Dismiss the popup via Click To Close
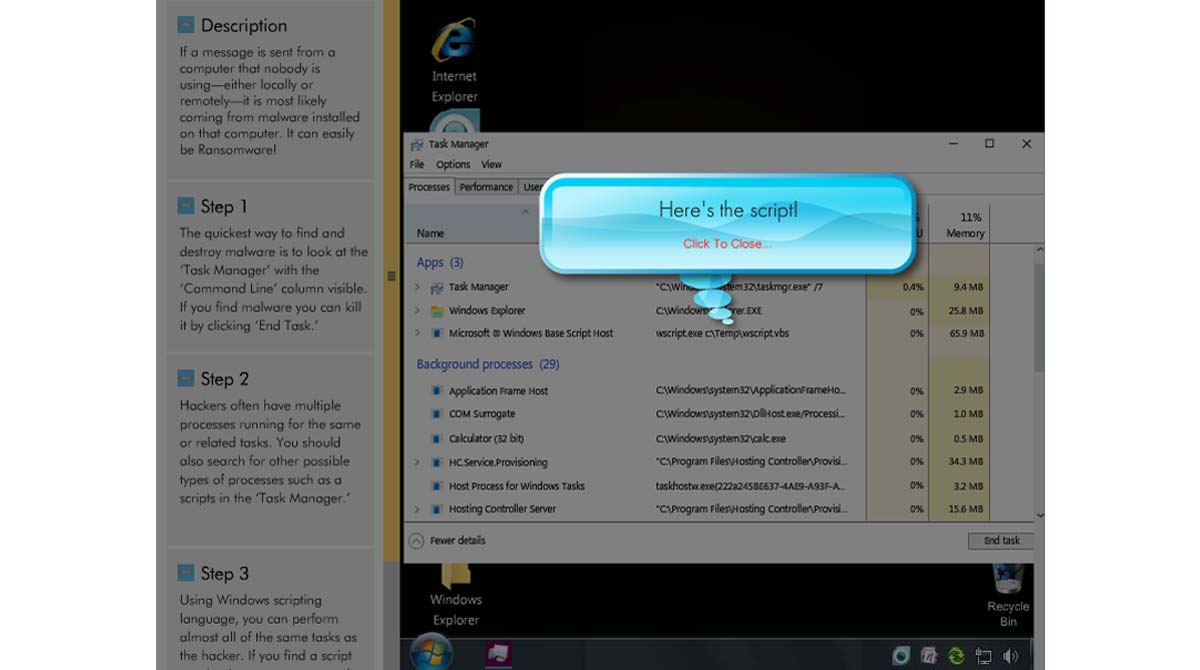 [x=727, y=244]
